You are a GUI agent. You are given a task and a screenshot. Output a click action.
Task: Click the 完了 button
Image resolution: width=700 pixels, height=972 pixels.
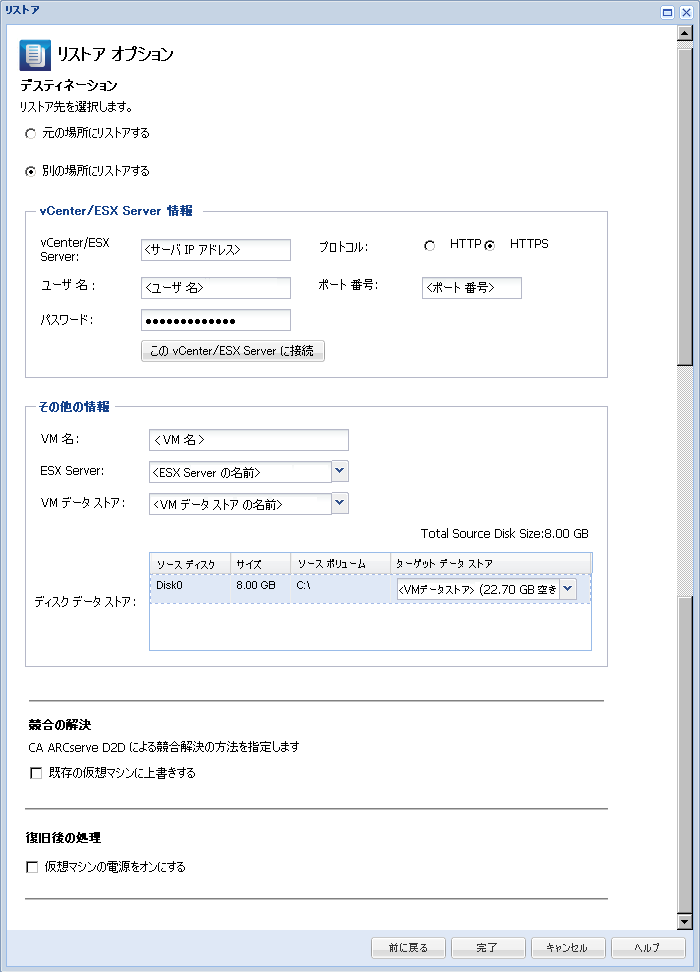click(488, 947)
